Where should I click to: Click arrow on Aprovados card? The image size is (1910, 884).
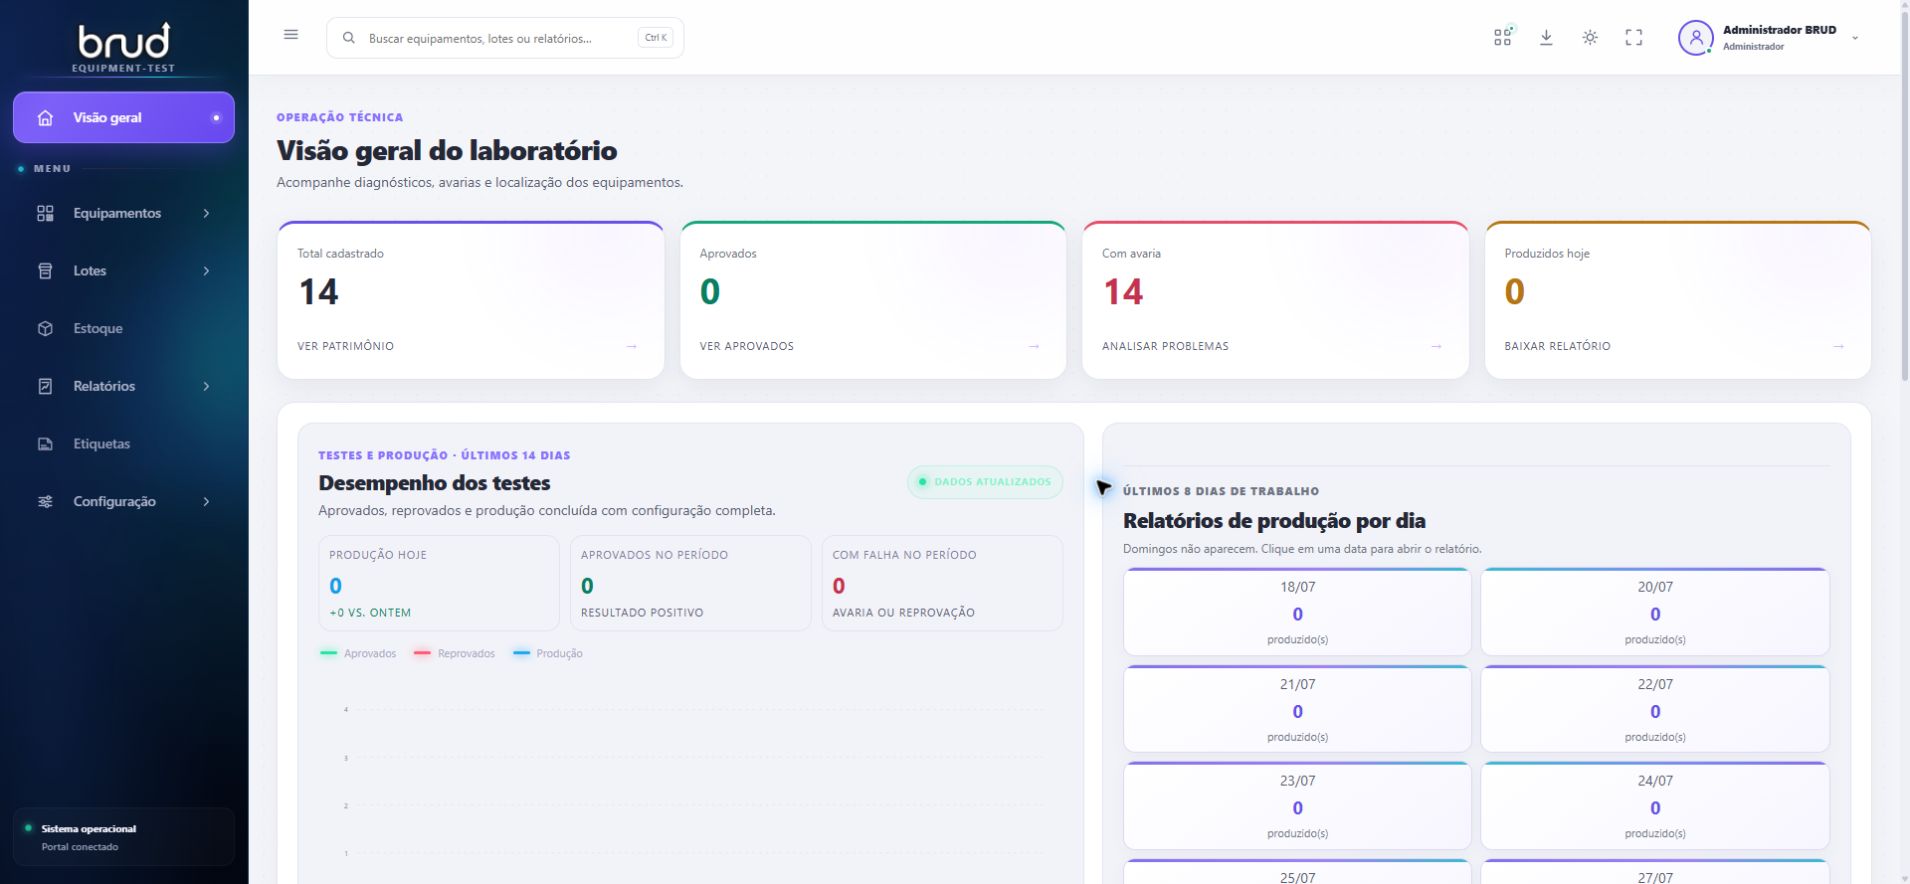tap(1034, 346)
